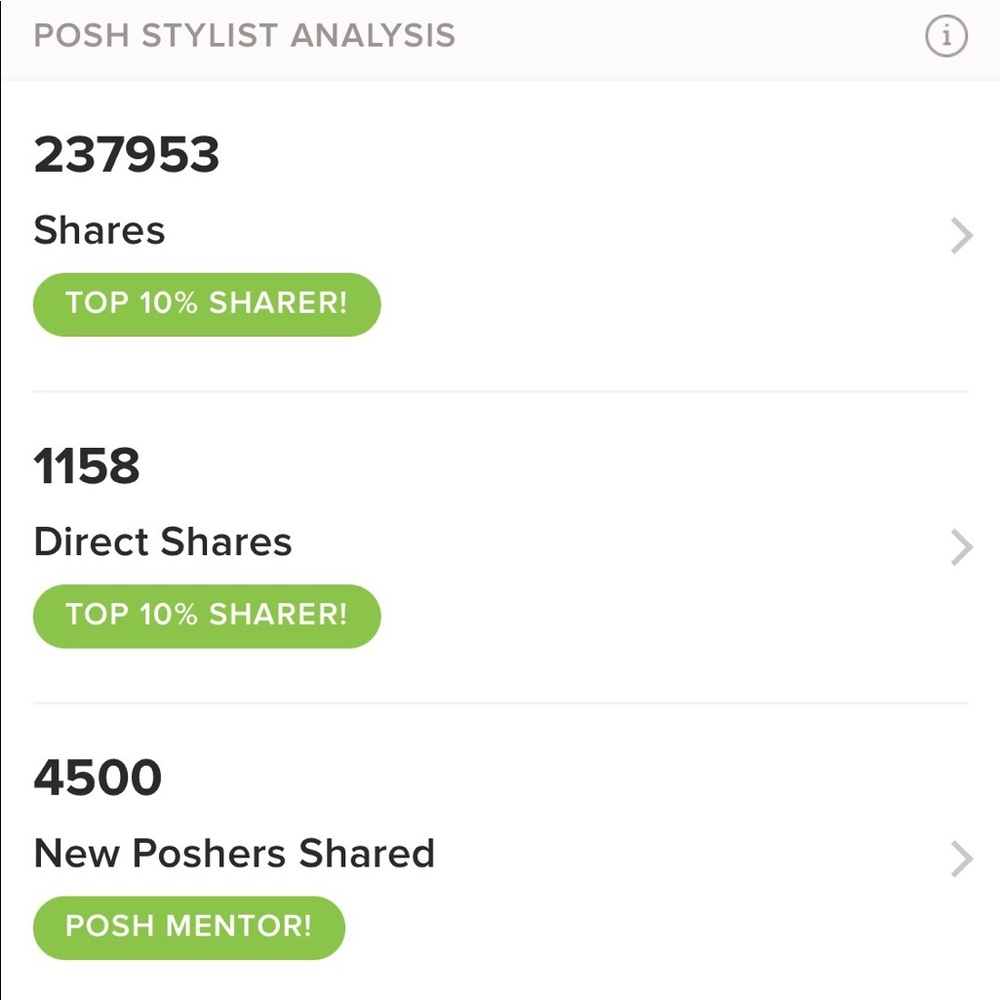Image resolution: width=1000 pixels, height=1000 pixels.
Task: Select the New Poshers Shared label
Action: [234, 853]
